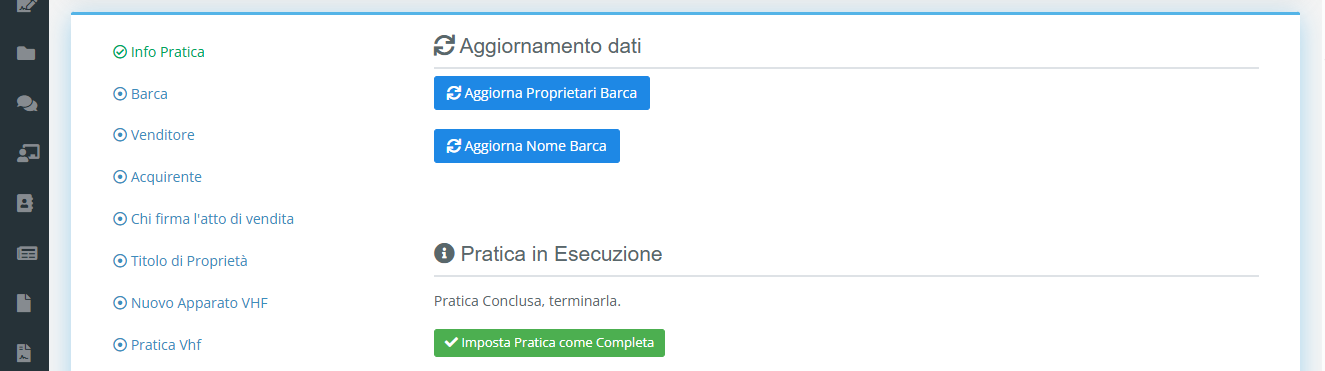Open the PDF file sidebar icon

pyautogui.click(x=25, y=352)
